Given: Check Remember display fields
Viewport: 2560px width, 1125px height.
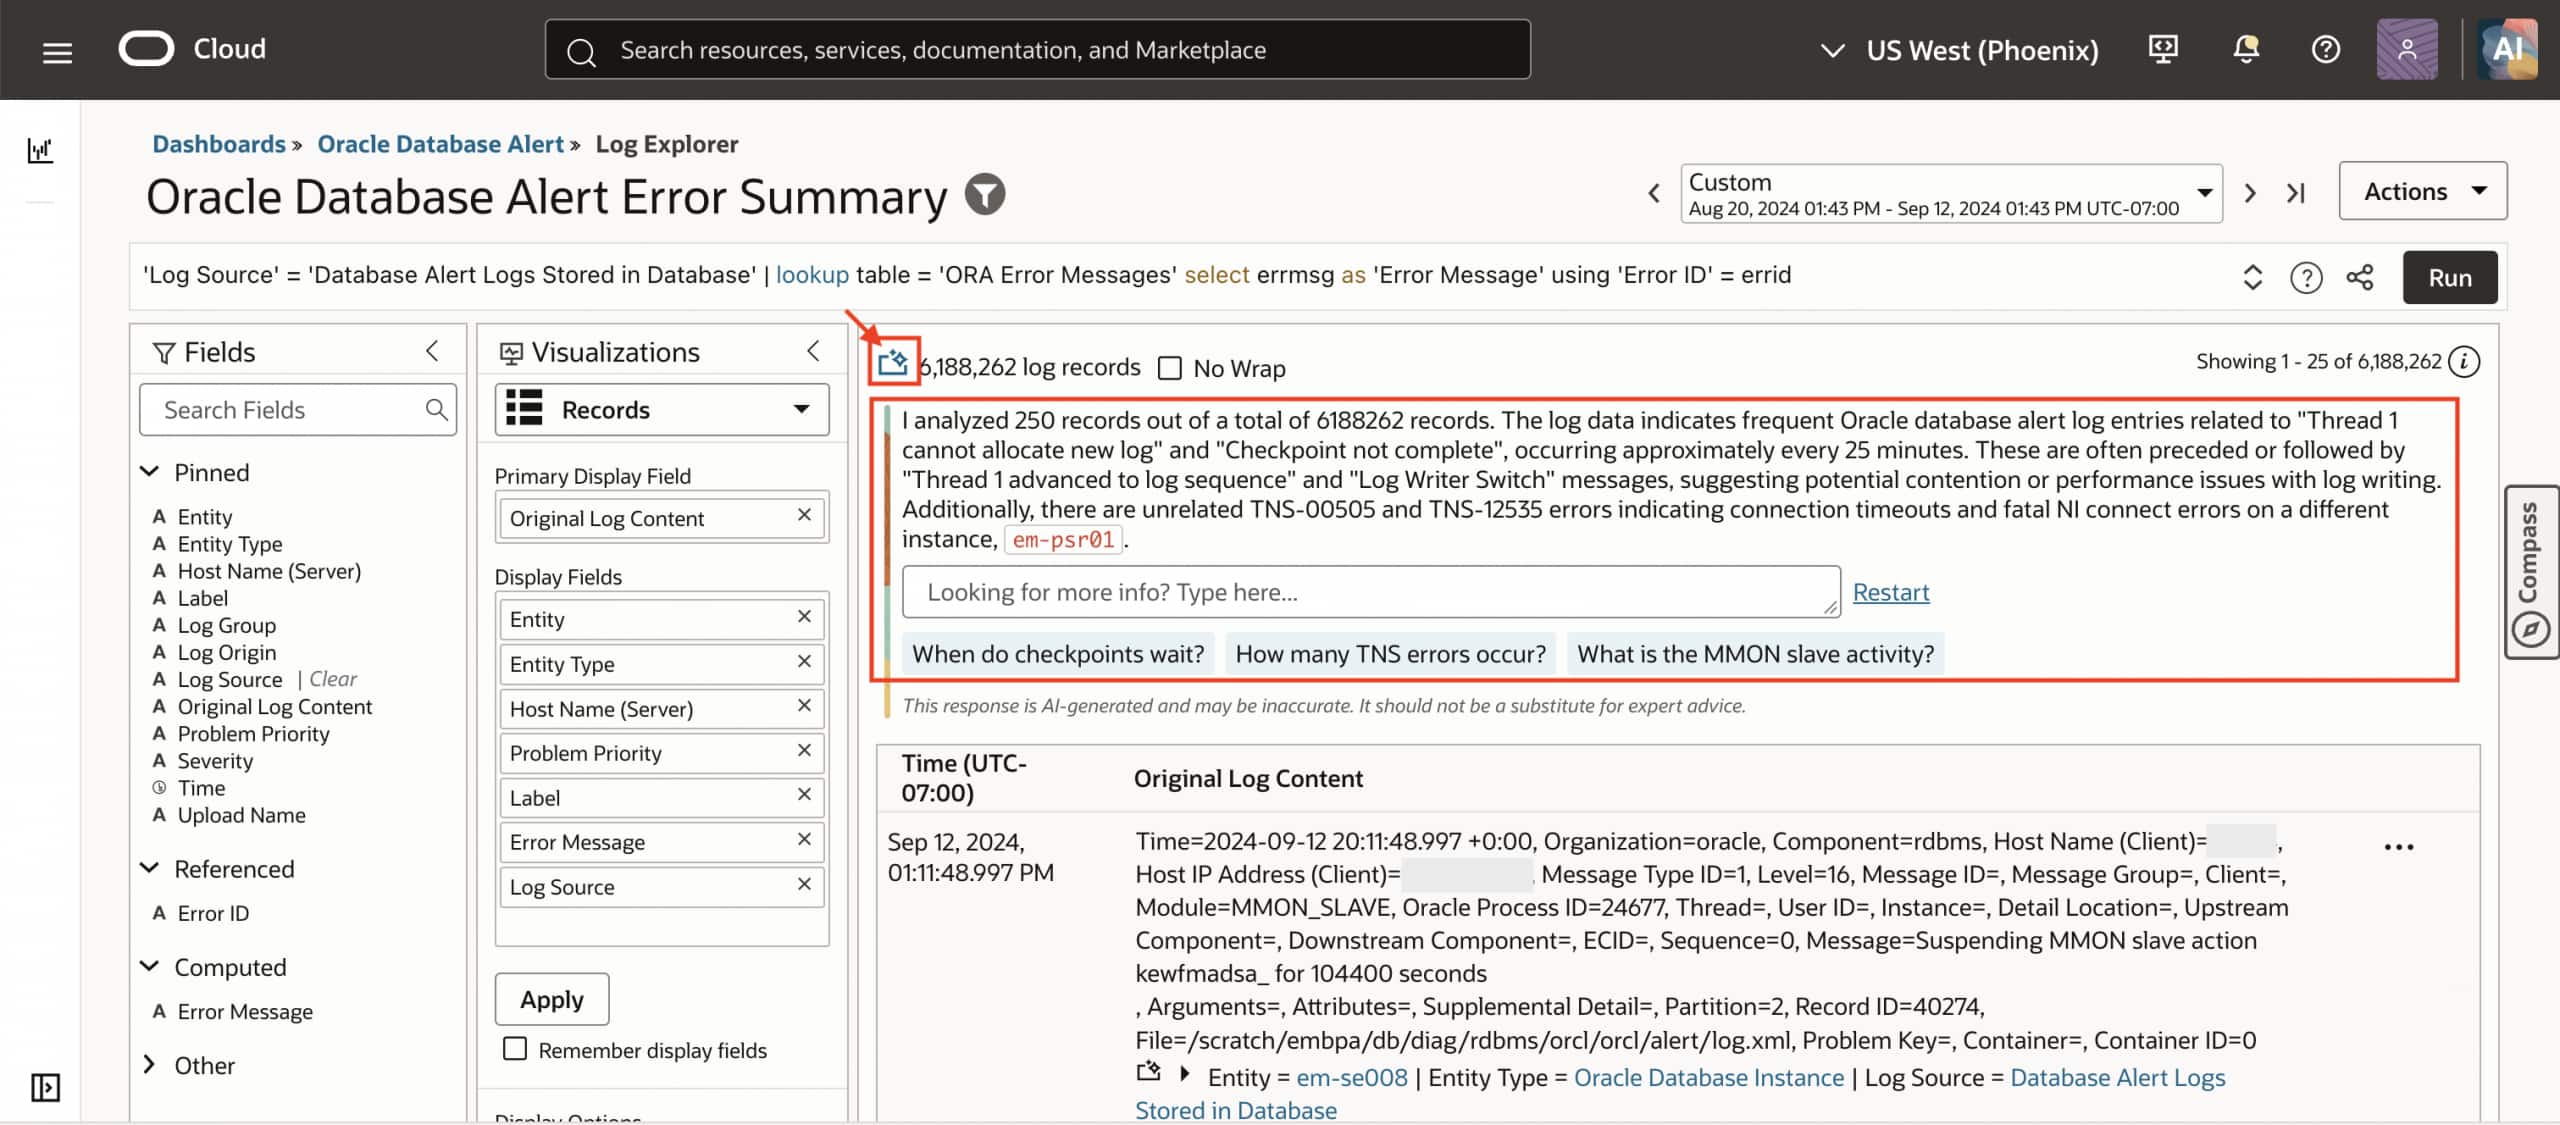Looking at the screenshot, I should click(x=515, y=1049).
